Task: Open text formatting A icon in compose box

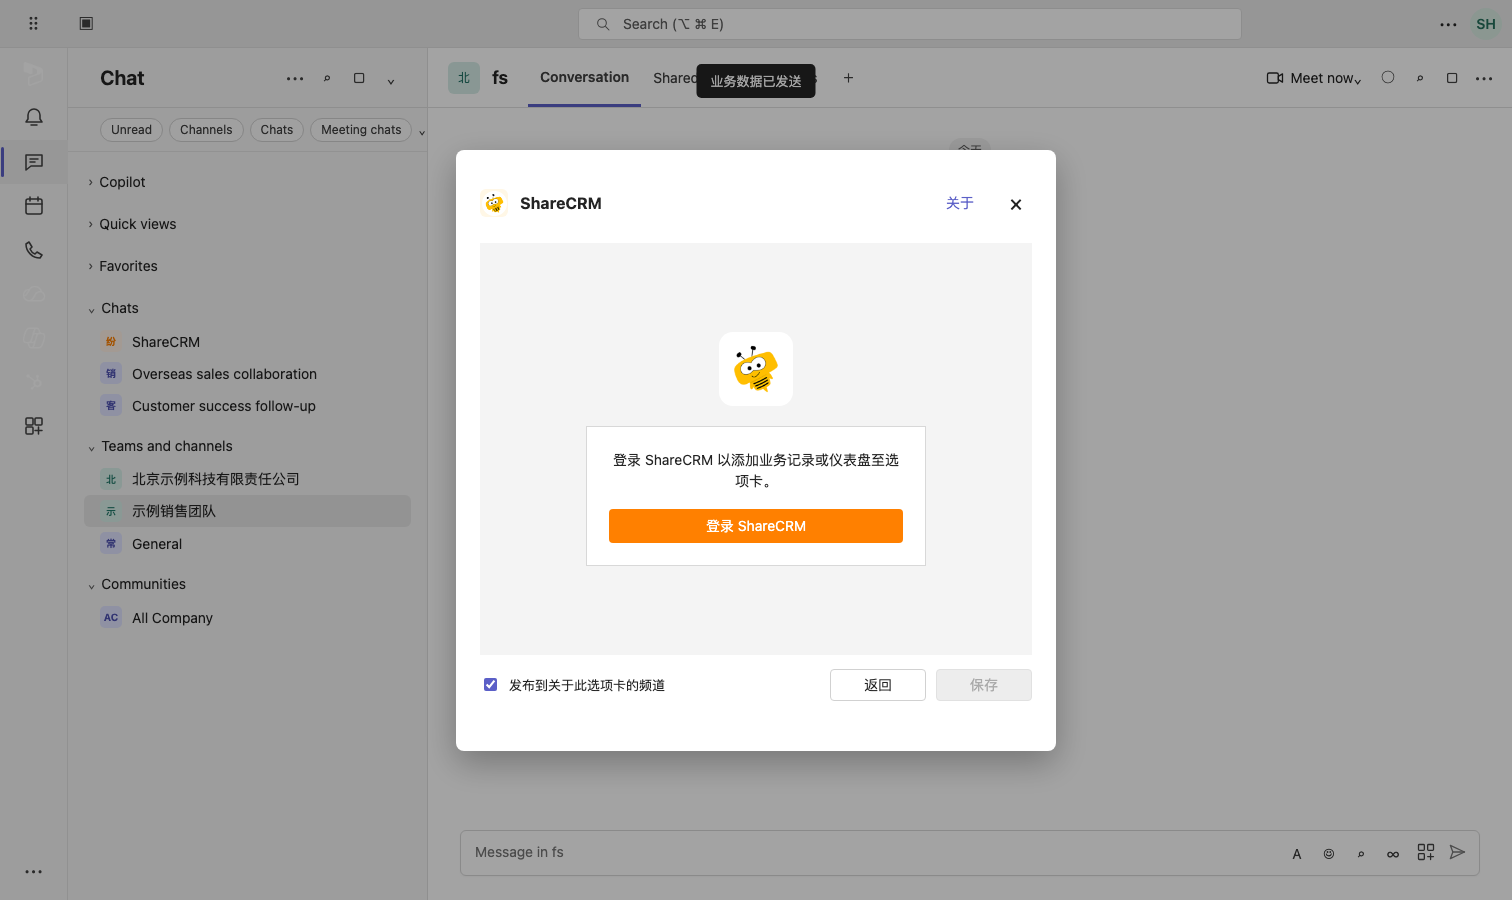Action: tap(1297, 854)
